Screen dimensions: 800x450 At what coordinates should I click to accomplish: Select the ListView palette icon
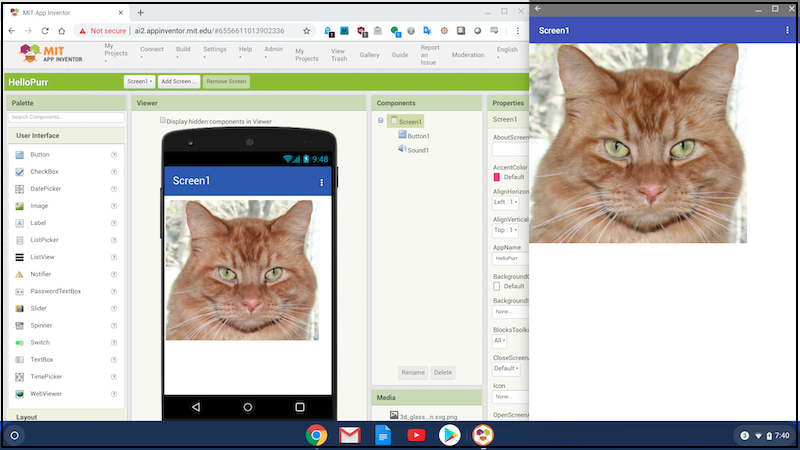coord(19,257)
